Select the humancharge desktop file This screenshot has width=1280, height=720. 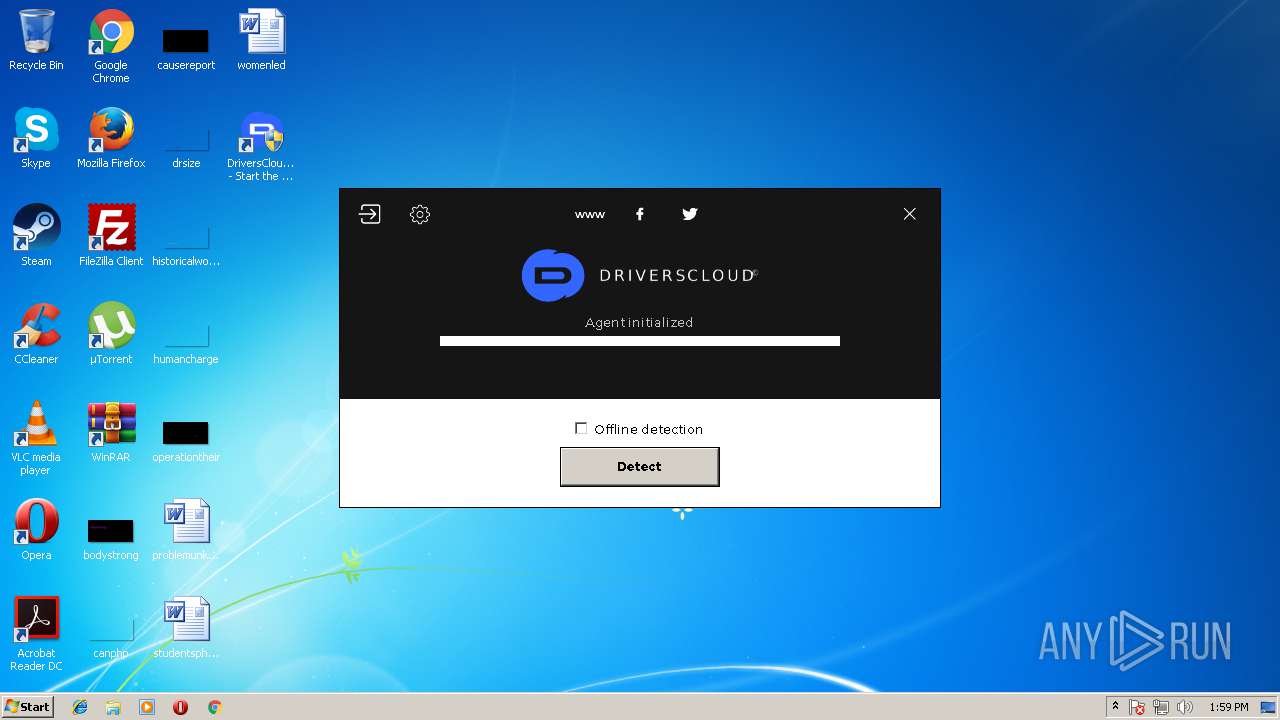(x=186, y=344)
